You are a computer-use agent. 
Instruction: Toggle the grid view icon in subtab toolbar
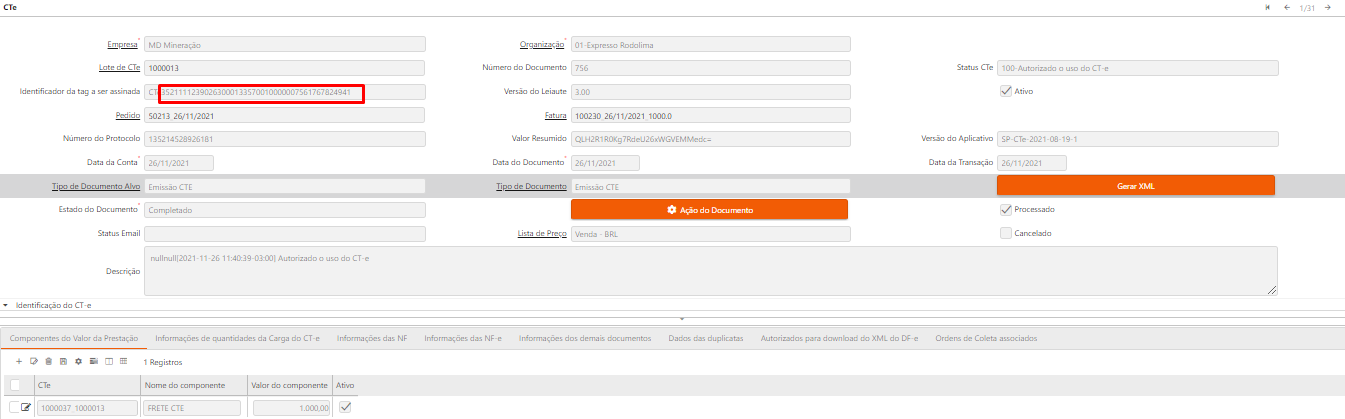point(123,361)
